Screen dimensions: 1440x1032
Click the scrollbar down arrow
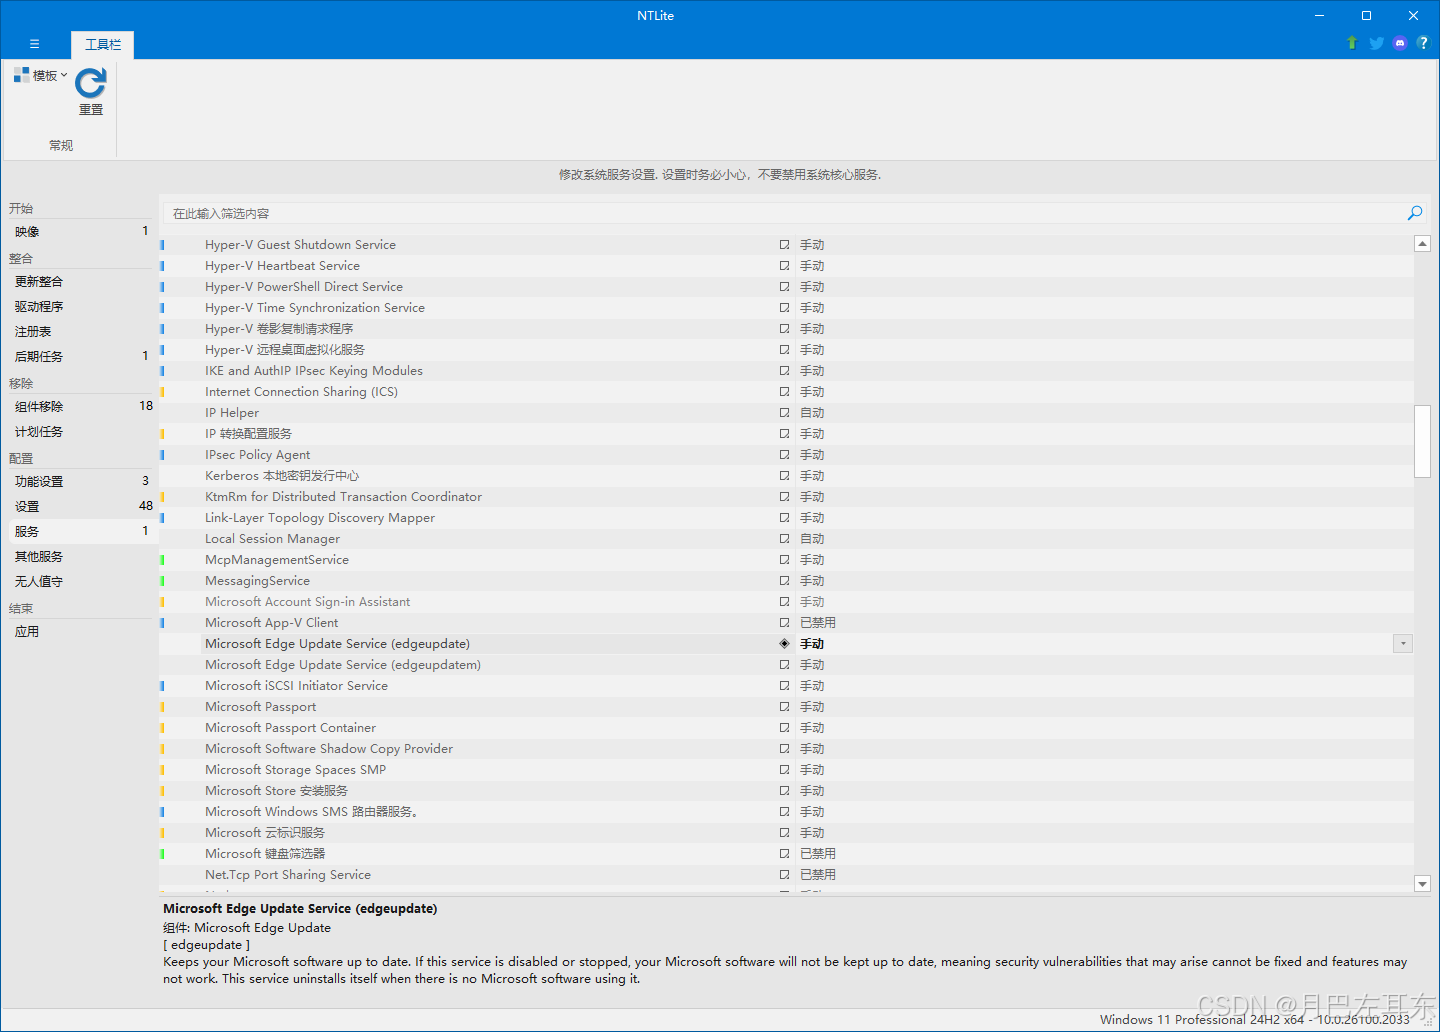point(1423,883)
